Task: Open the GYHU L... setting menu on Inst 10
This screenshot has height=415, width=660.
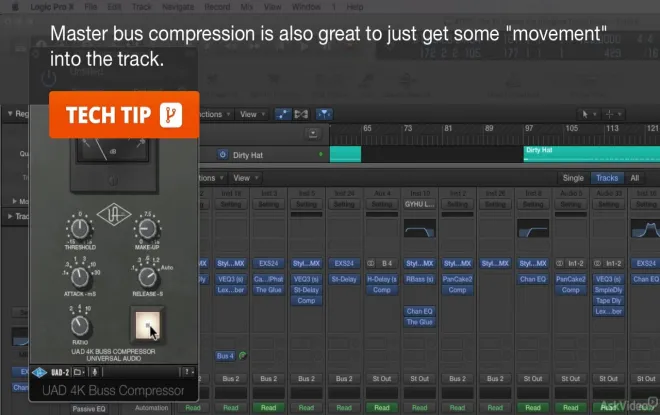Action: point(420,204)
